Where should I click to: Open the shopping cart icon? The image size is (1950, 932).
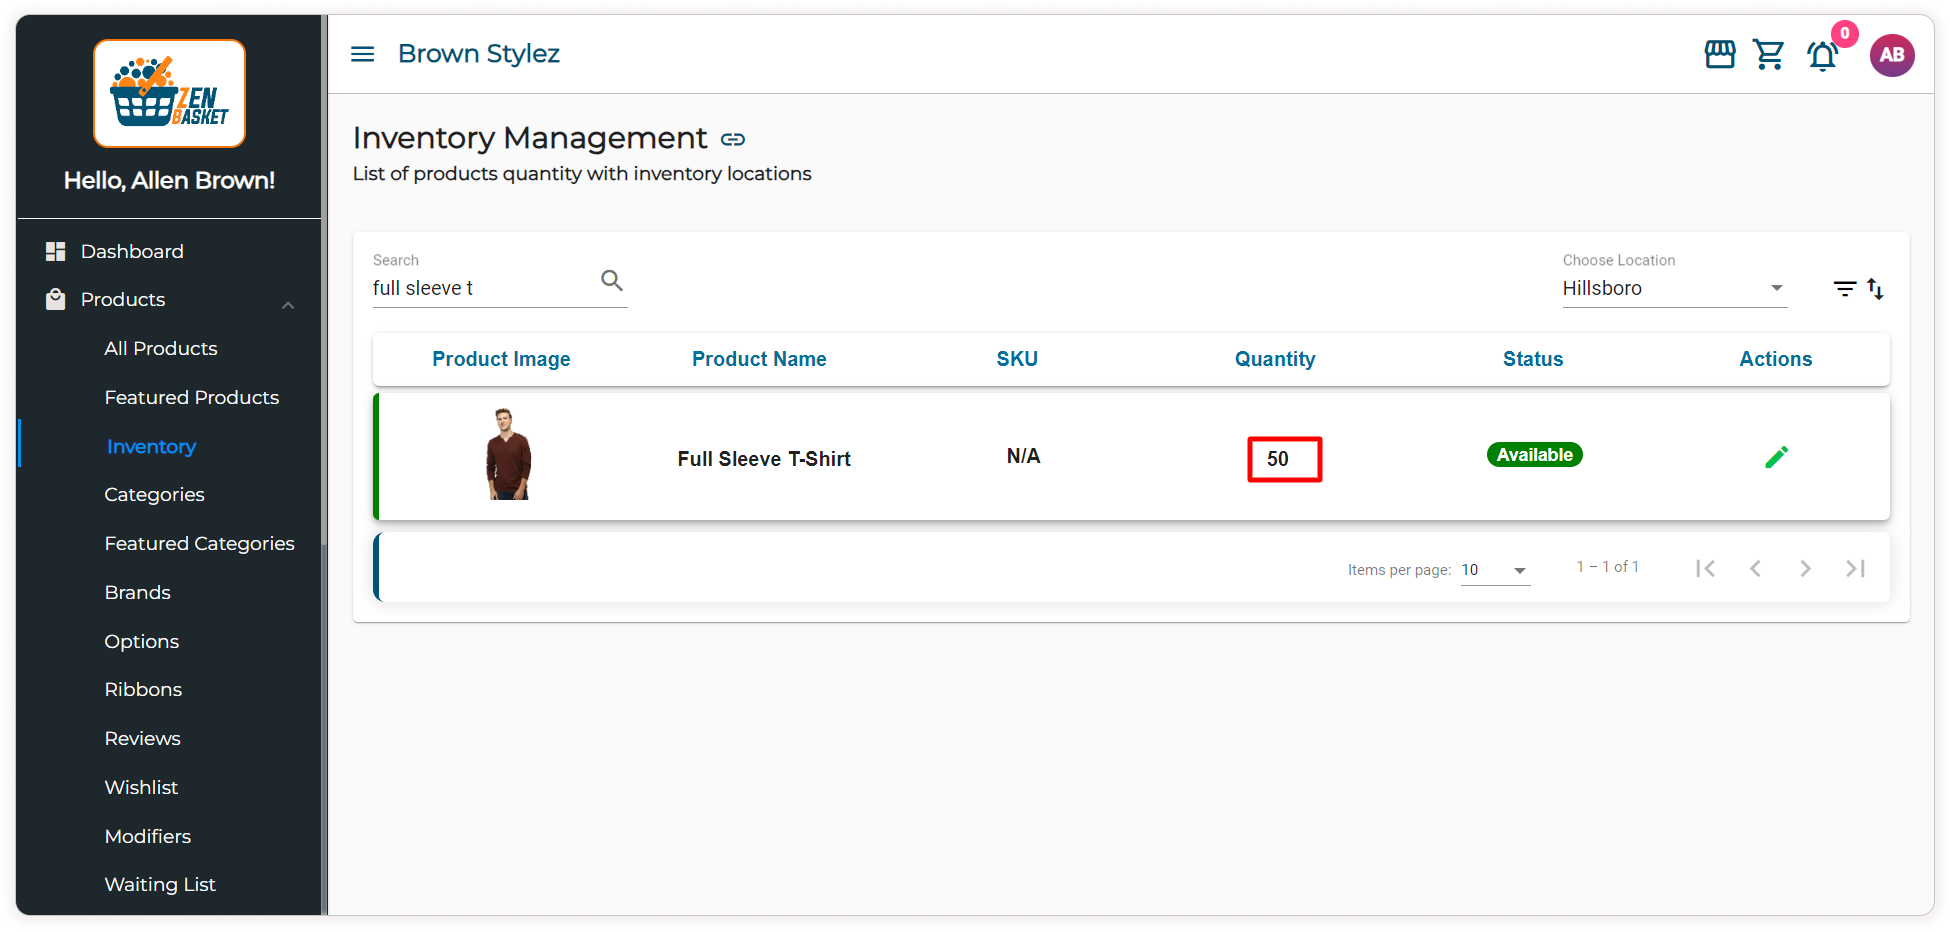1768,54
